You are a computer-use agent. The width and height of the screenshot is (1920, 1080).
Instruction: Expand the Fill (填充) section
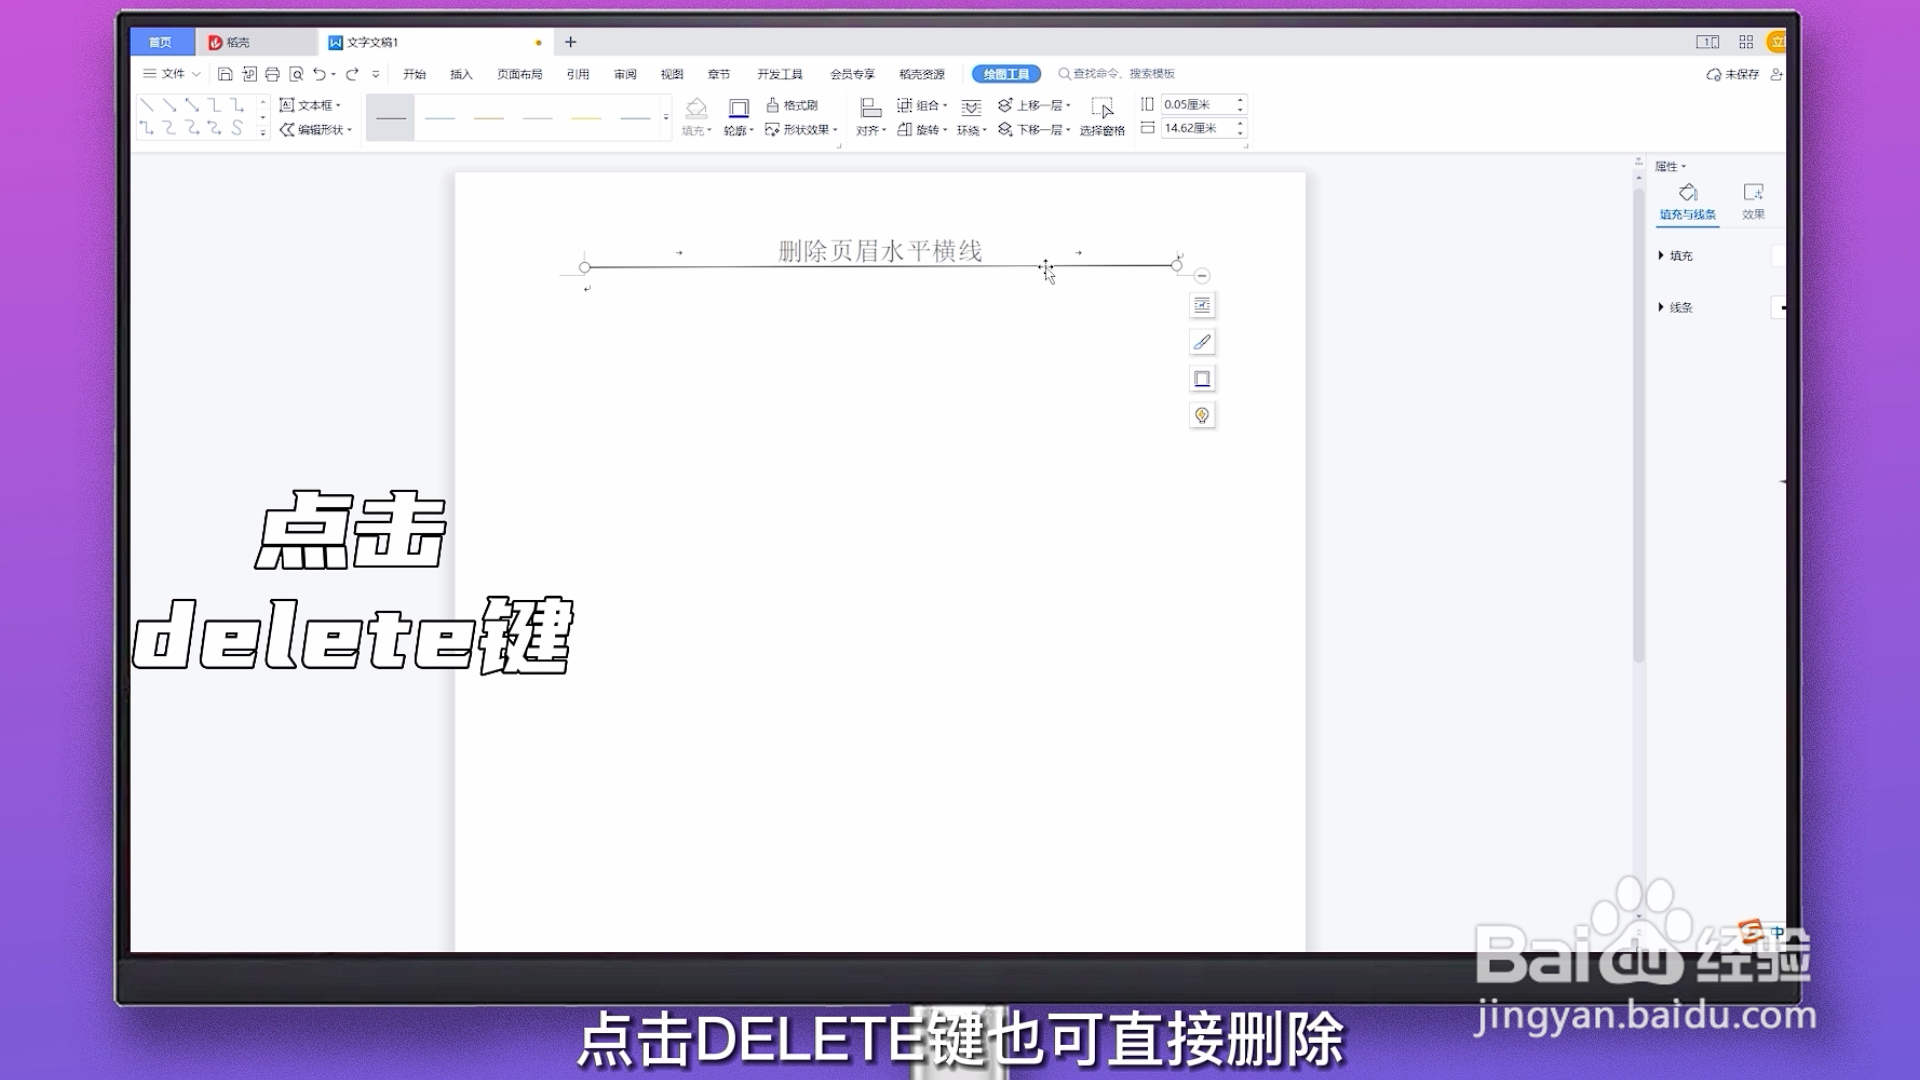(1675, 256)
